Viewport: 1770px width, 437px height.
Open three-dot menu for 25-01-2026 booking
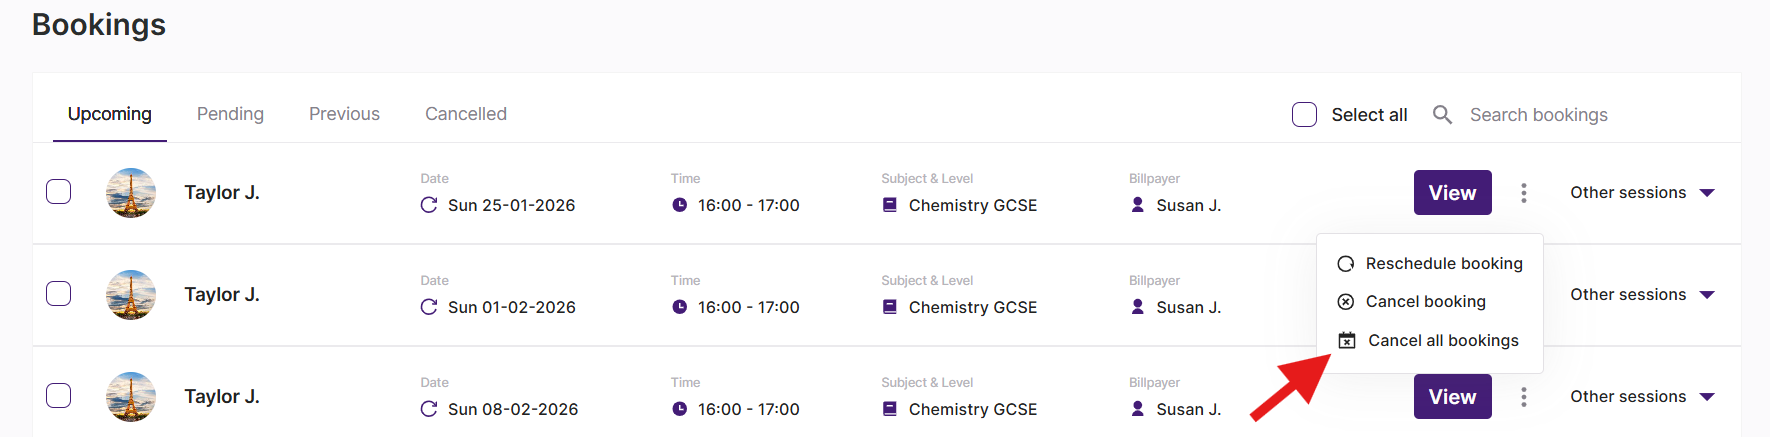tap(1523, 193)
